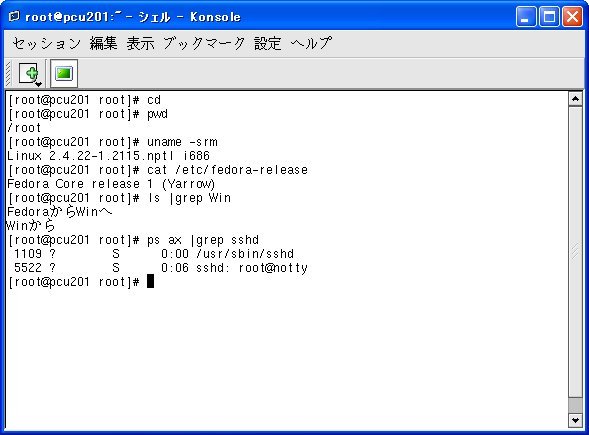This screenshot has width=589, height=435.
Task: Click the terminal cursor at the prompt
Action: [150, 281]
